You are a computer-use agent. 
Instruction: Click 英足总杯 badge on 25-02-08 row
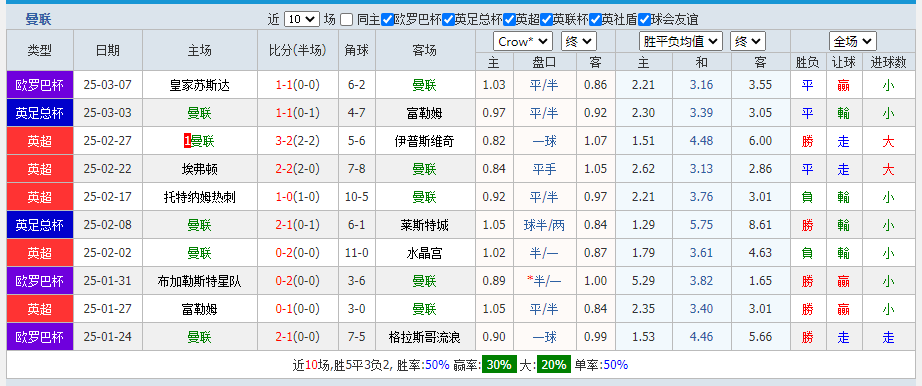tap(40, 225)
